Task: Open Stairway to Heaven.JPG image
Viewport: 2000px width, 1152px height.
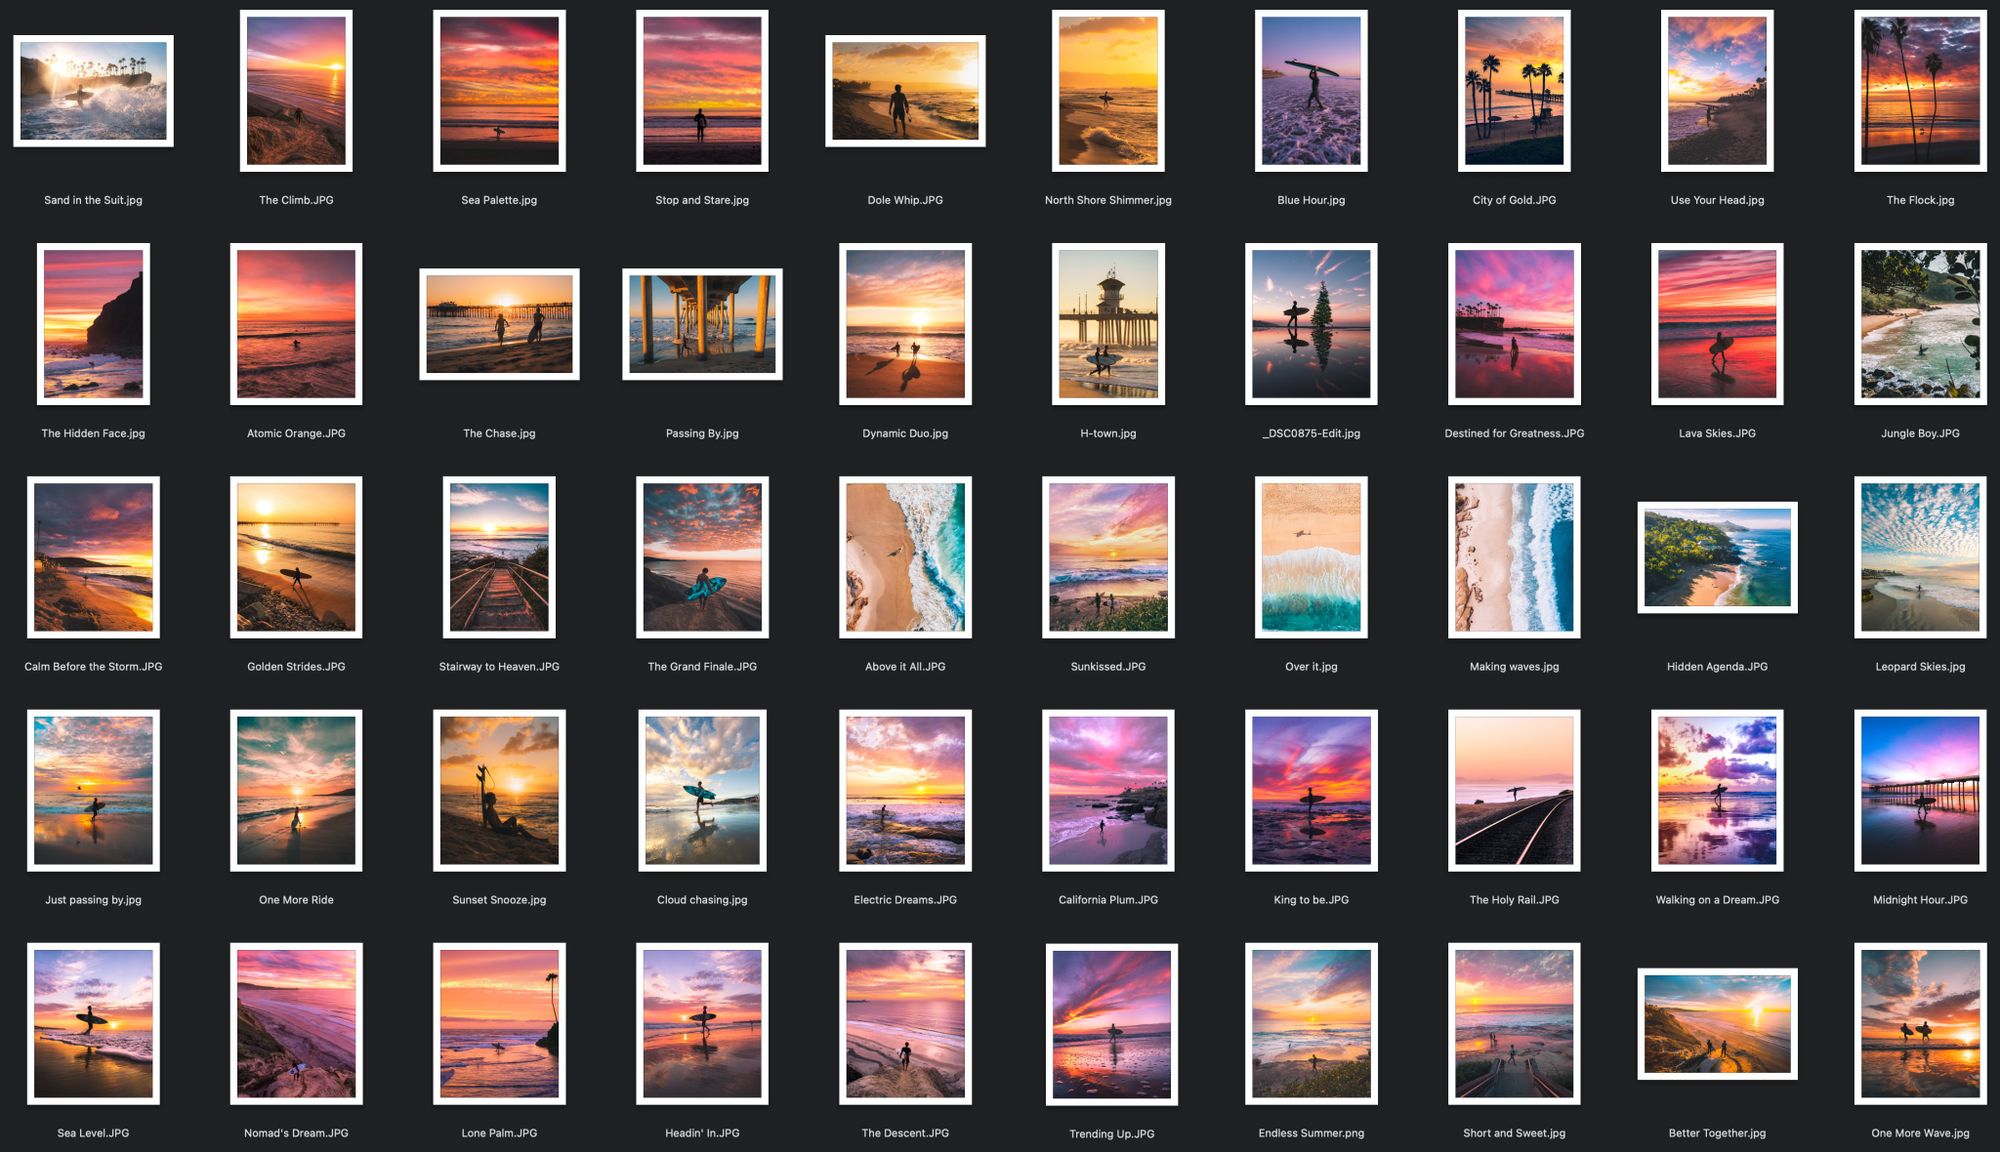Action: 499,557
